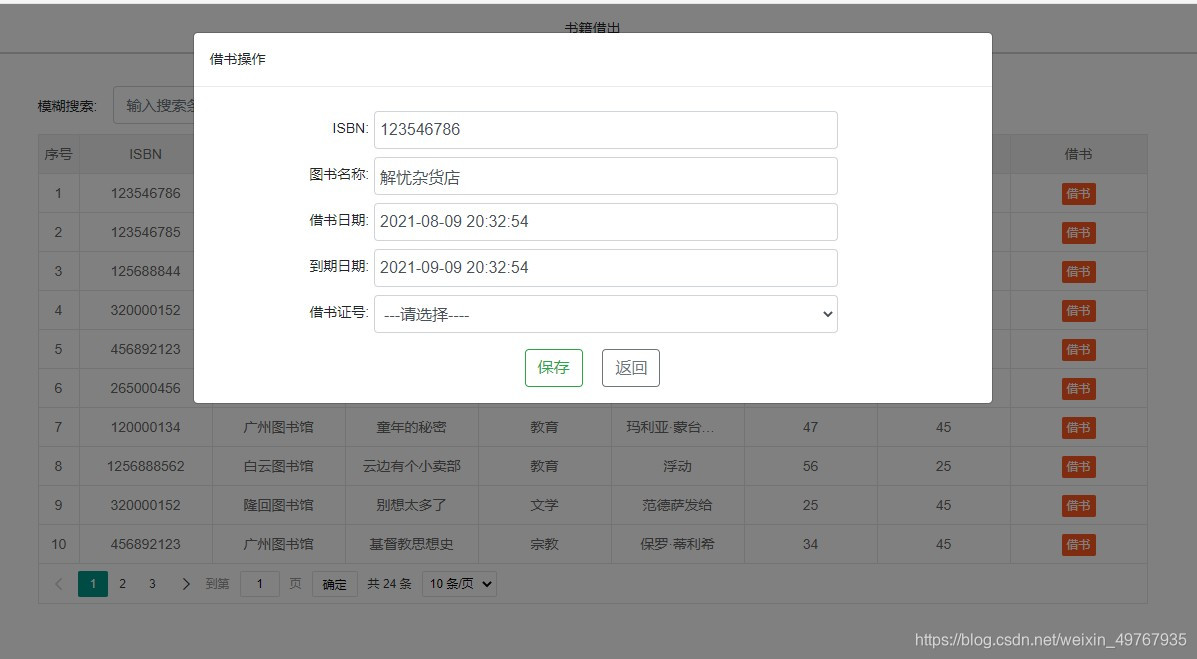Click the 到期日期 field

[605, 268]
